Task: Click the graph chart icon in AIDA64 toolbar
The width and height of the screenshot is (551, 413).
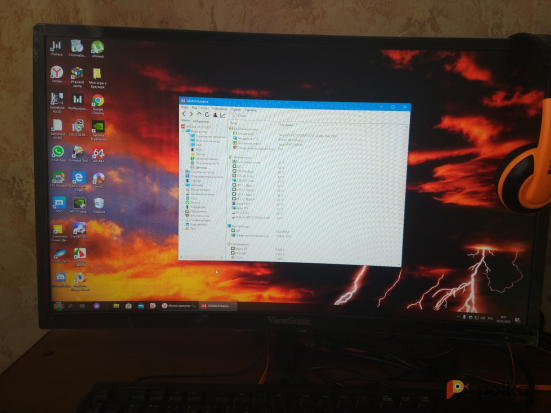Action: 222,115
